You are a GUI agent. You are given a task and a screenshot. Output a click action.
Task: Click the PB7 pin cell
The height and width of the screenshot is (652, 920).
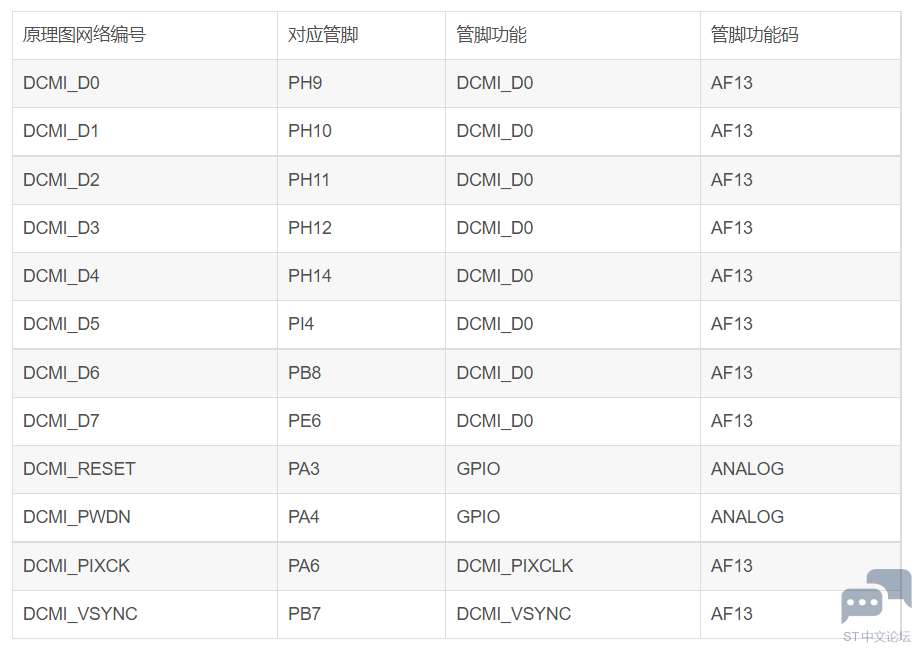coord(361,614)
